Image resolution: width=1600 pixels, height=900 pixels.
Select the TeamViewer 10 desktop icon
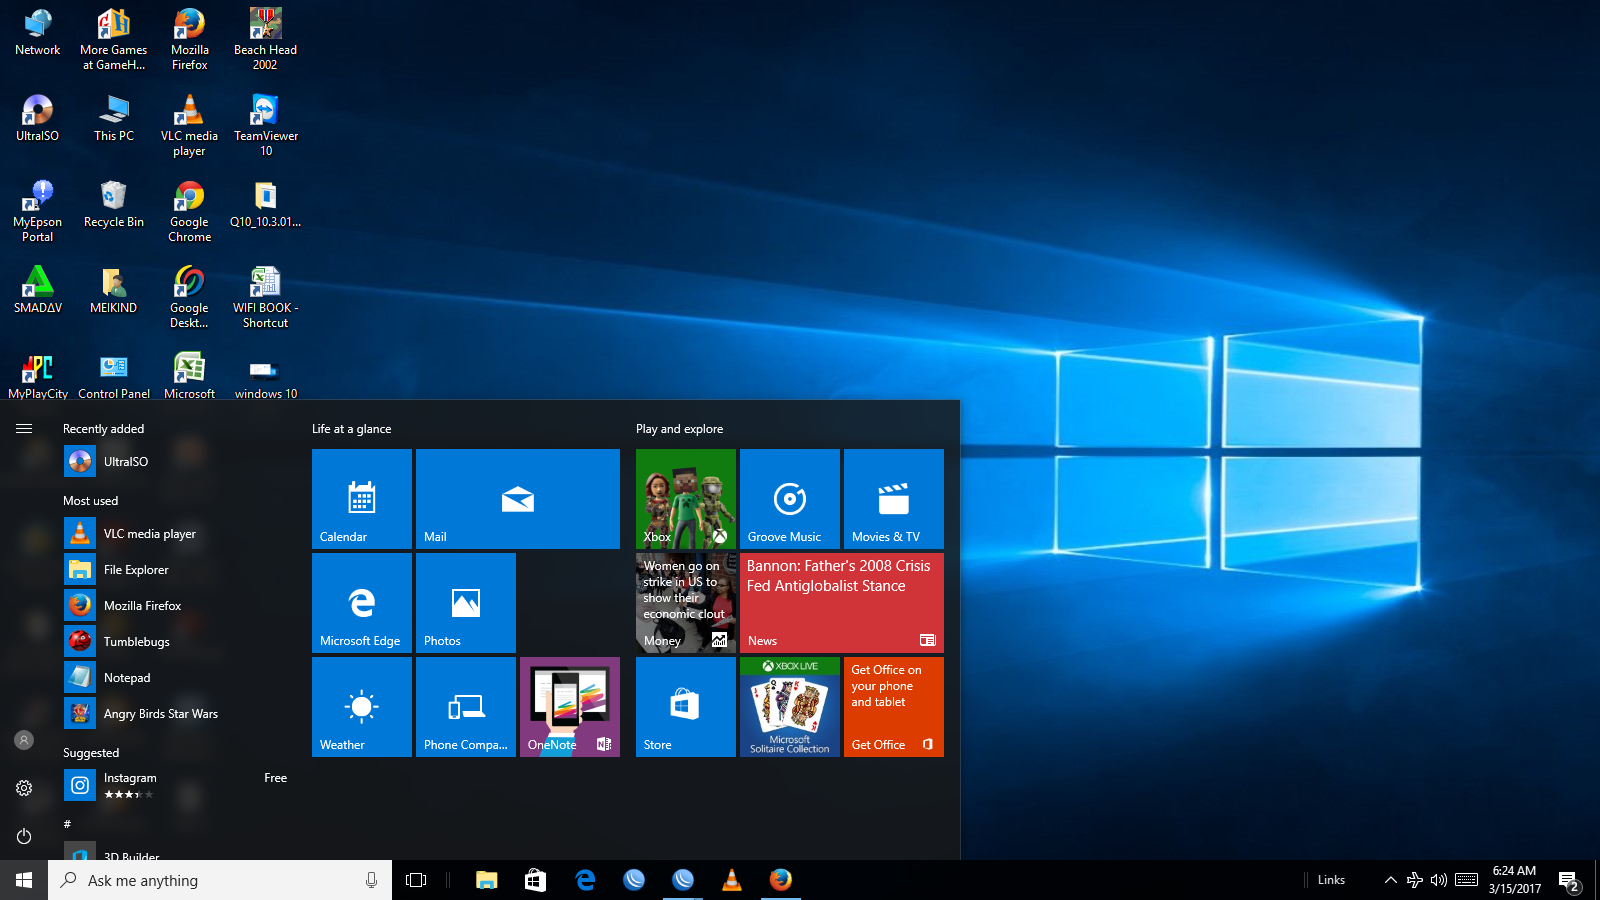tap(265, 125)
